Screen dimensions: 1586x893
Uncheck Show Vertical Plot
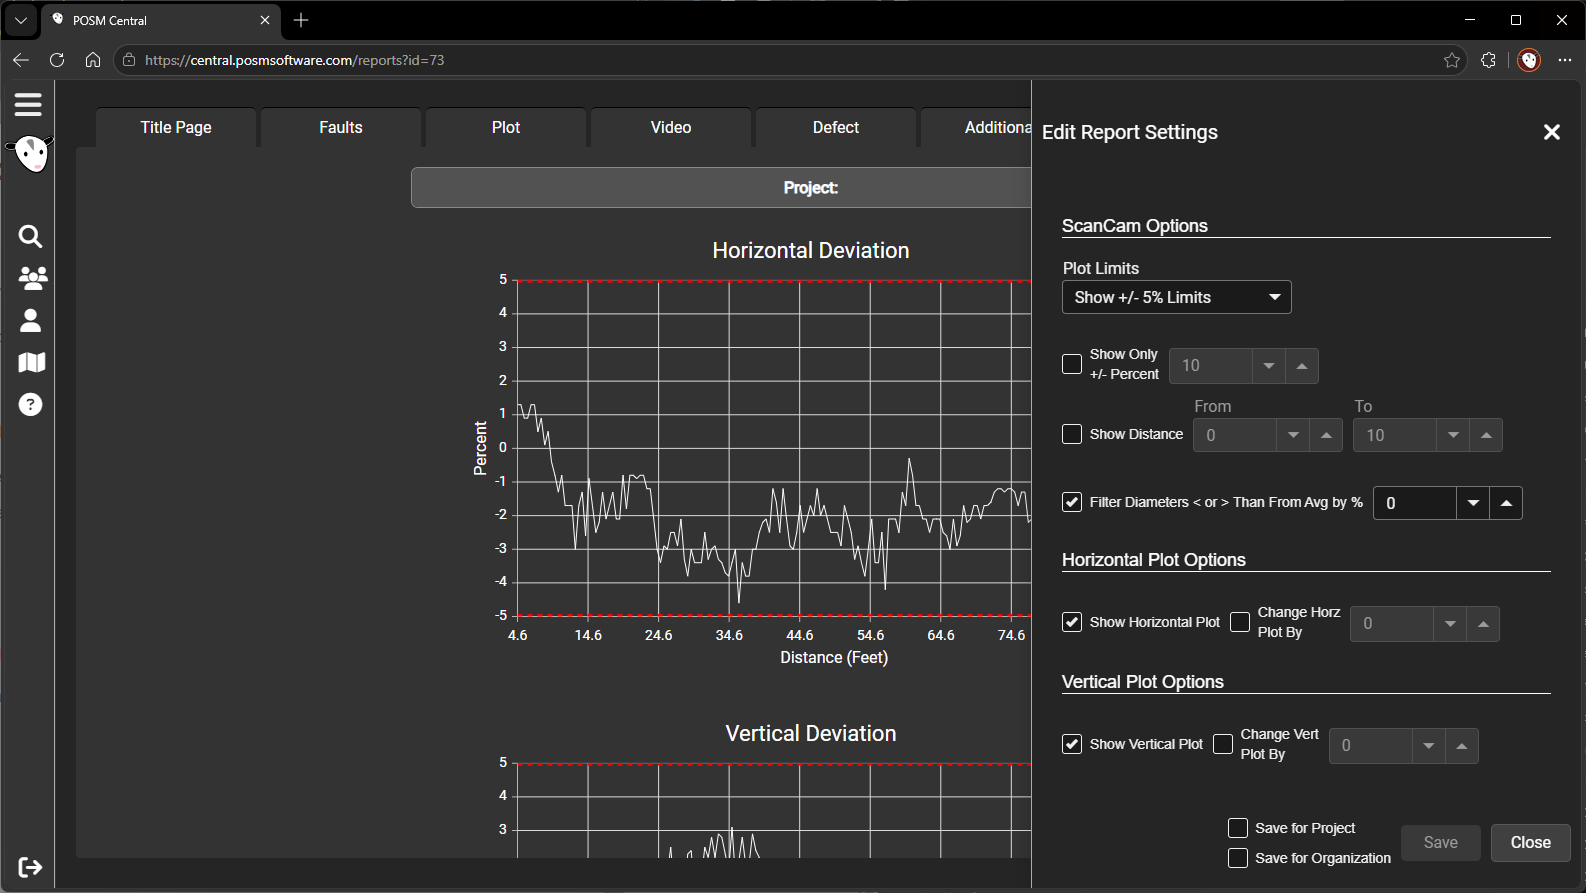[x=1072, y=744]
